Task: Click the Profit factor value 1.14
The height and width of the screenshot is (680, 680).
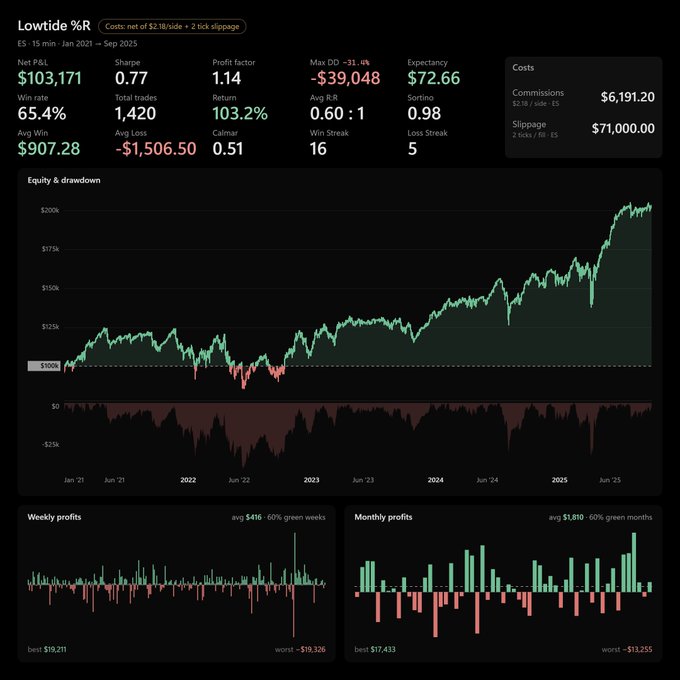Action: click(226, 78)
